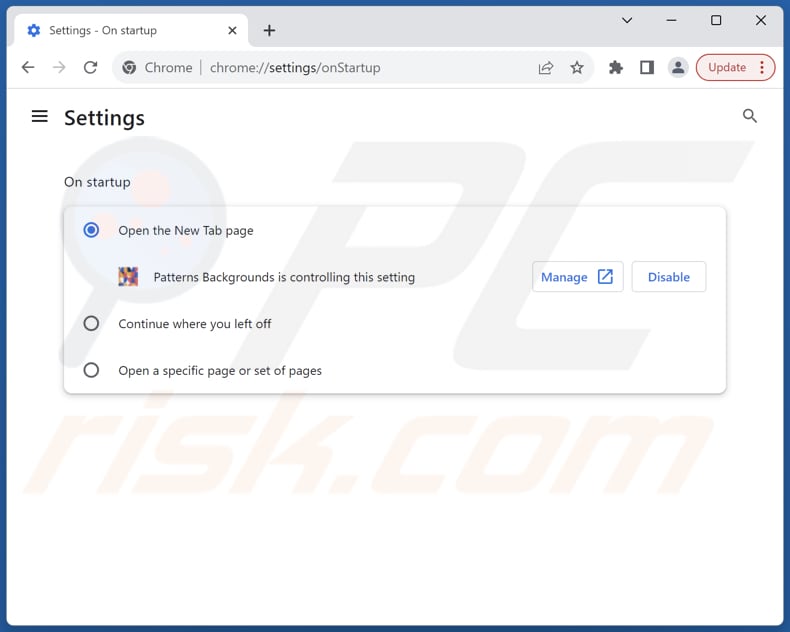Bookmark this tab with star icon
This screenshot has width=790, height=632.
coord(577,68)
